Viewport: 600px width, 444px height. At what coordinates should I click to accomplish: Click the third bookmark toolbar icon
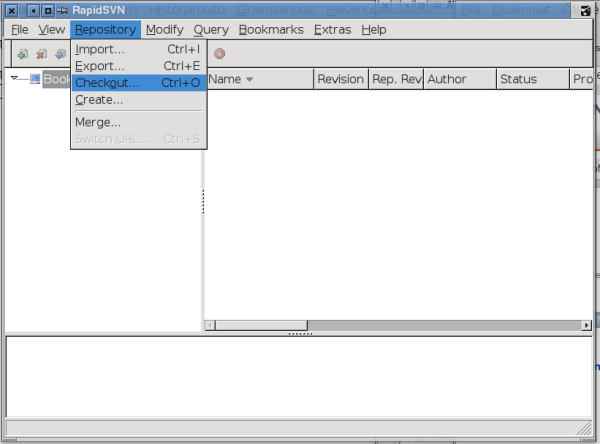click(x=60, y=54)
